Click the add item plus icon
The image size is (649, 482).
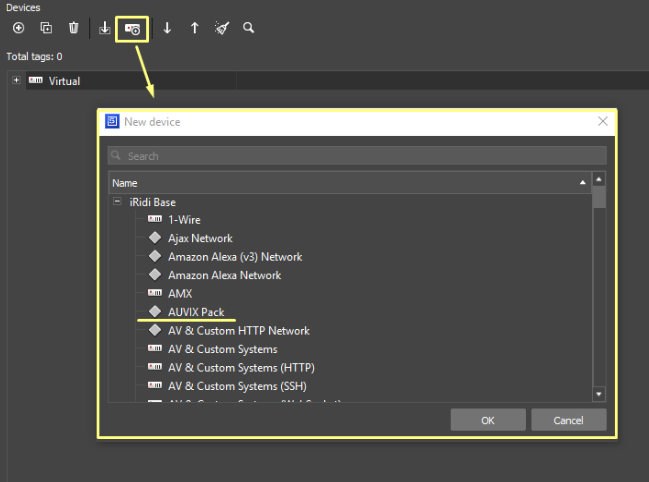(x=18, y=28)
